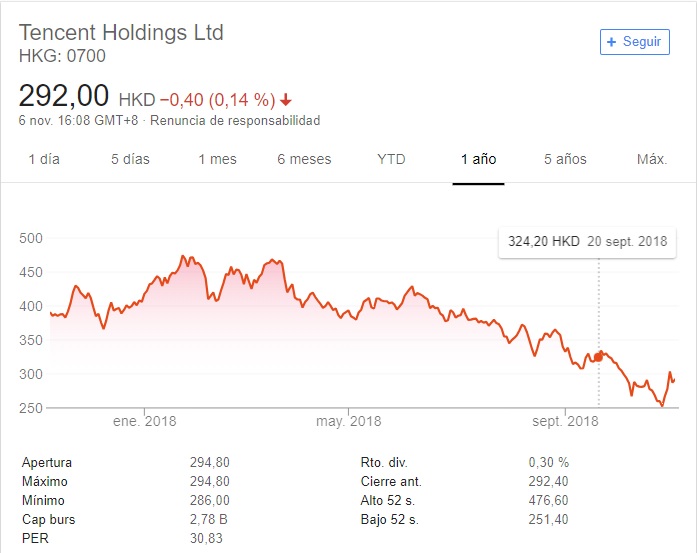Switch to the 5 días tab
697x553 pixels.
tap(128, 159)
